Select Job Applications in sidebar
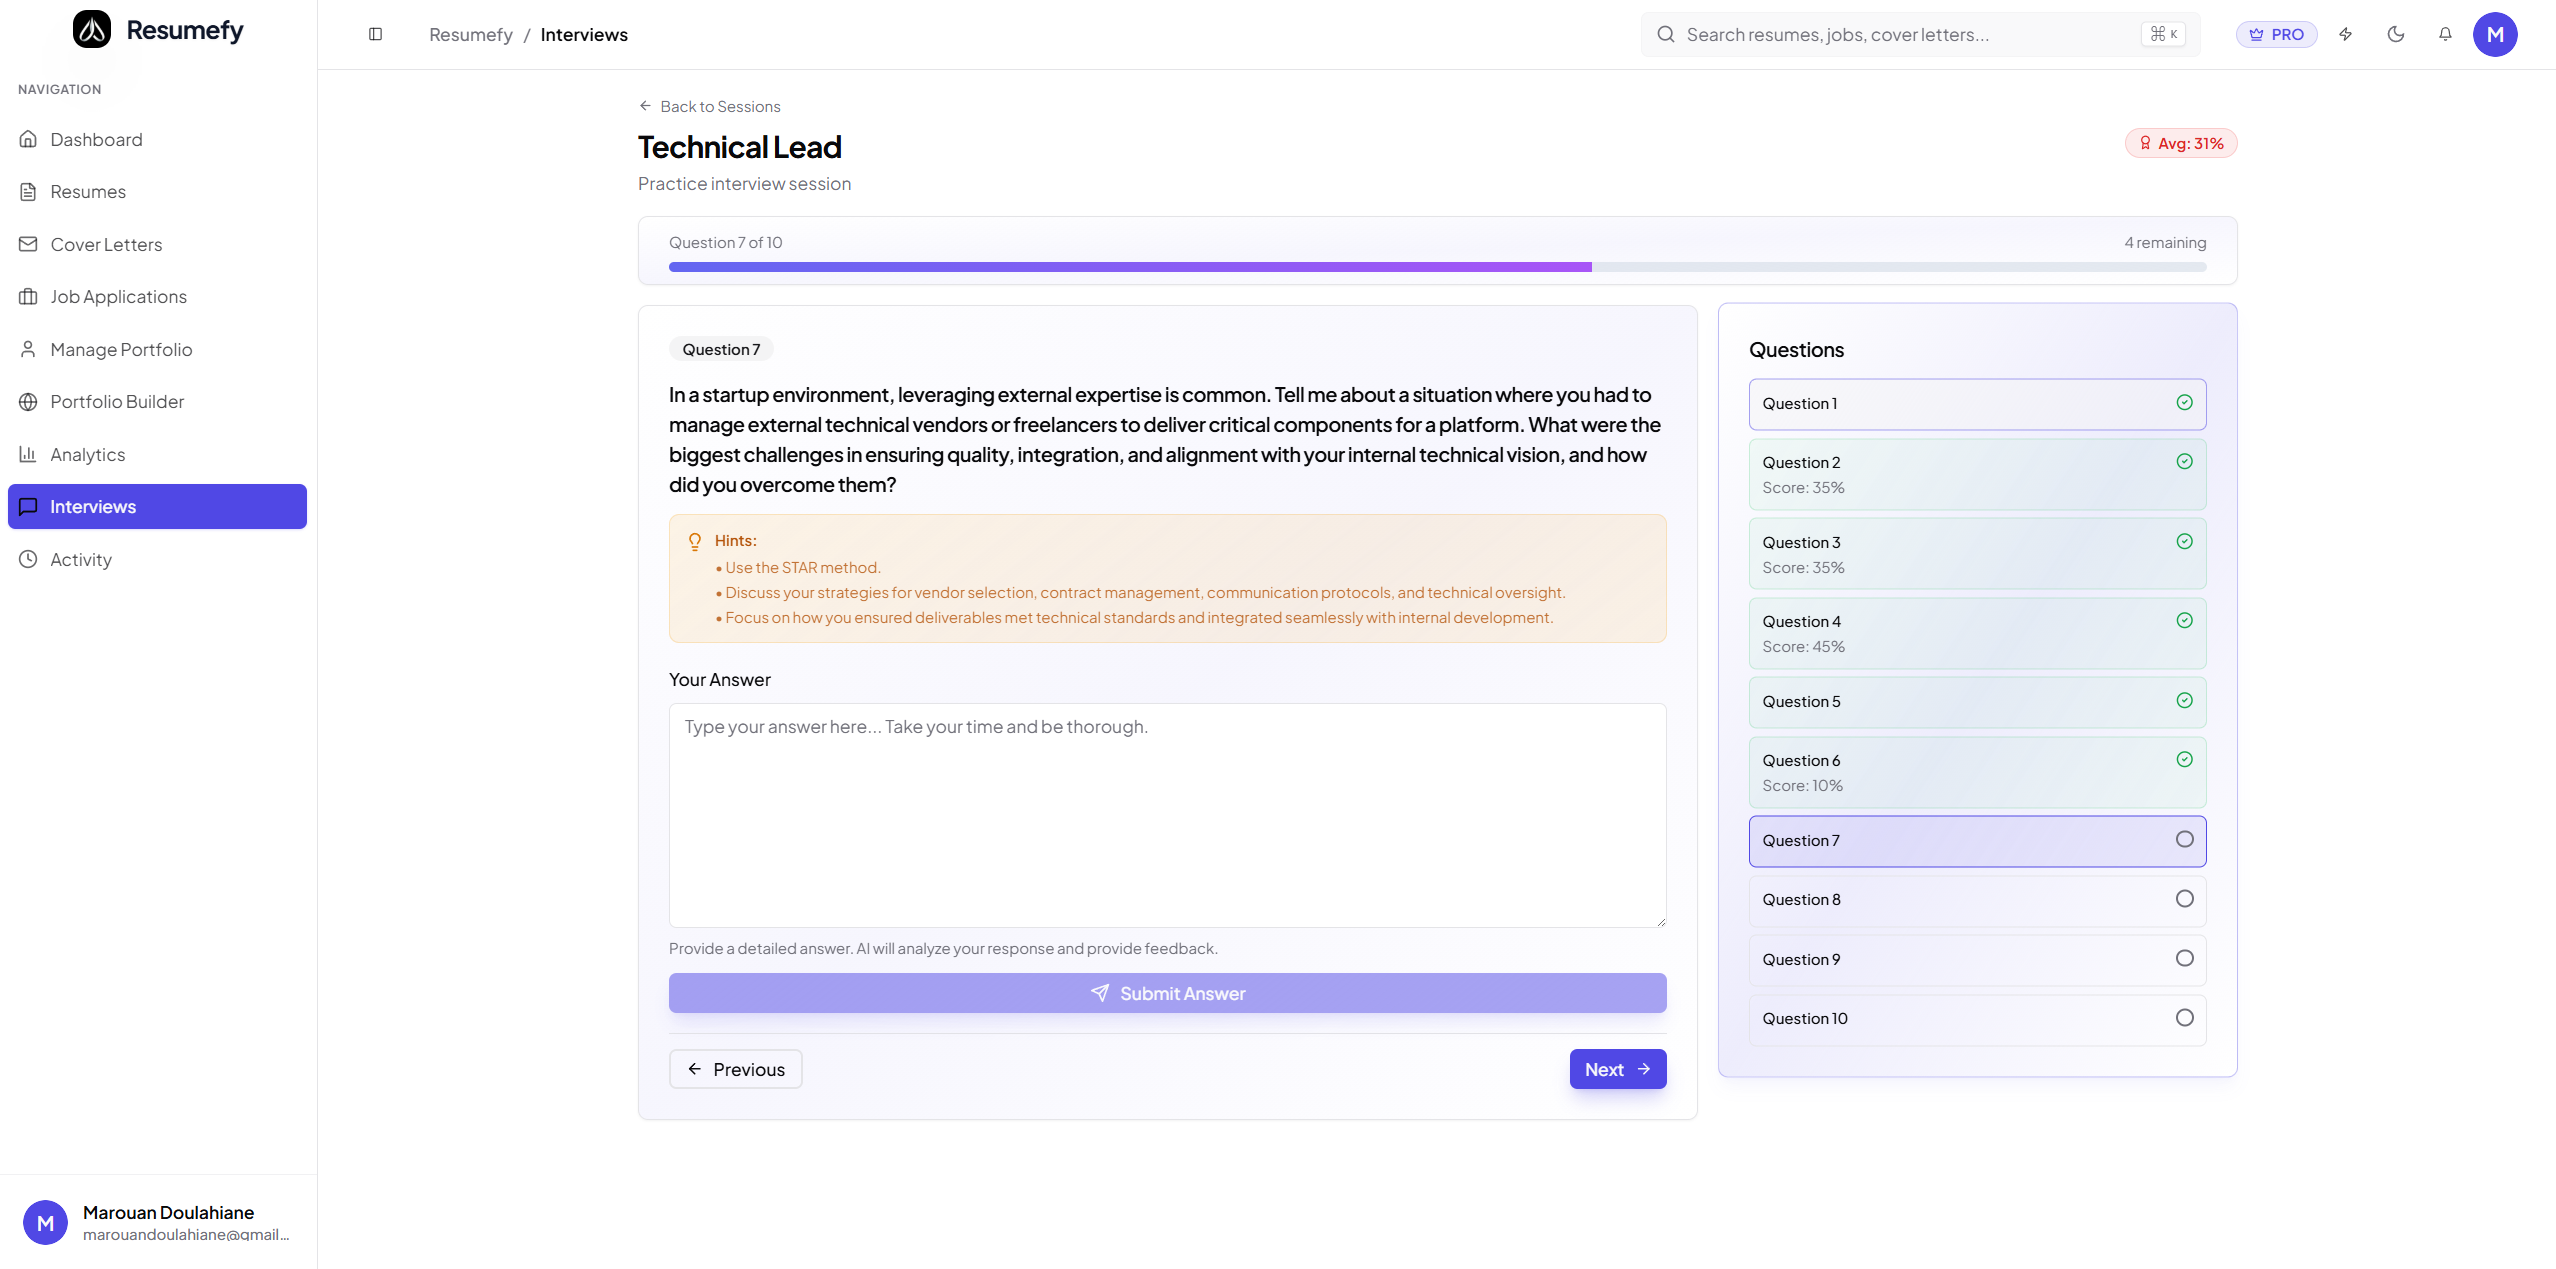Image resolution: width=2556 pixels, height=1269 pixels. tap(118, 296)
